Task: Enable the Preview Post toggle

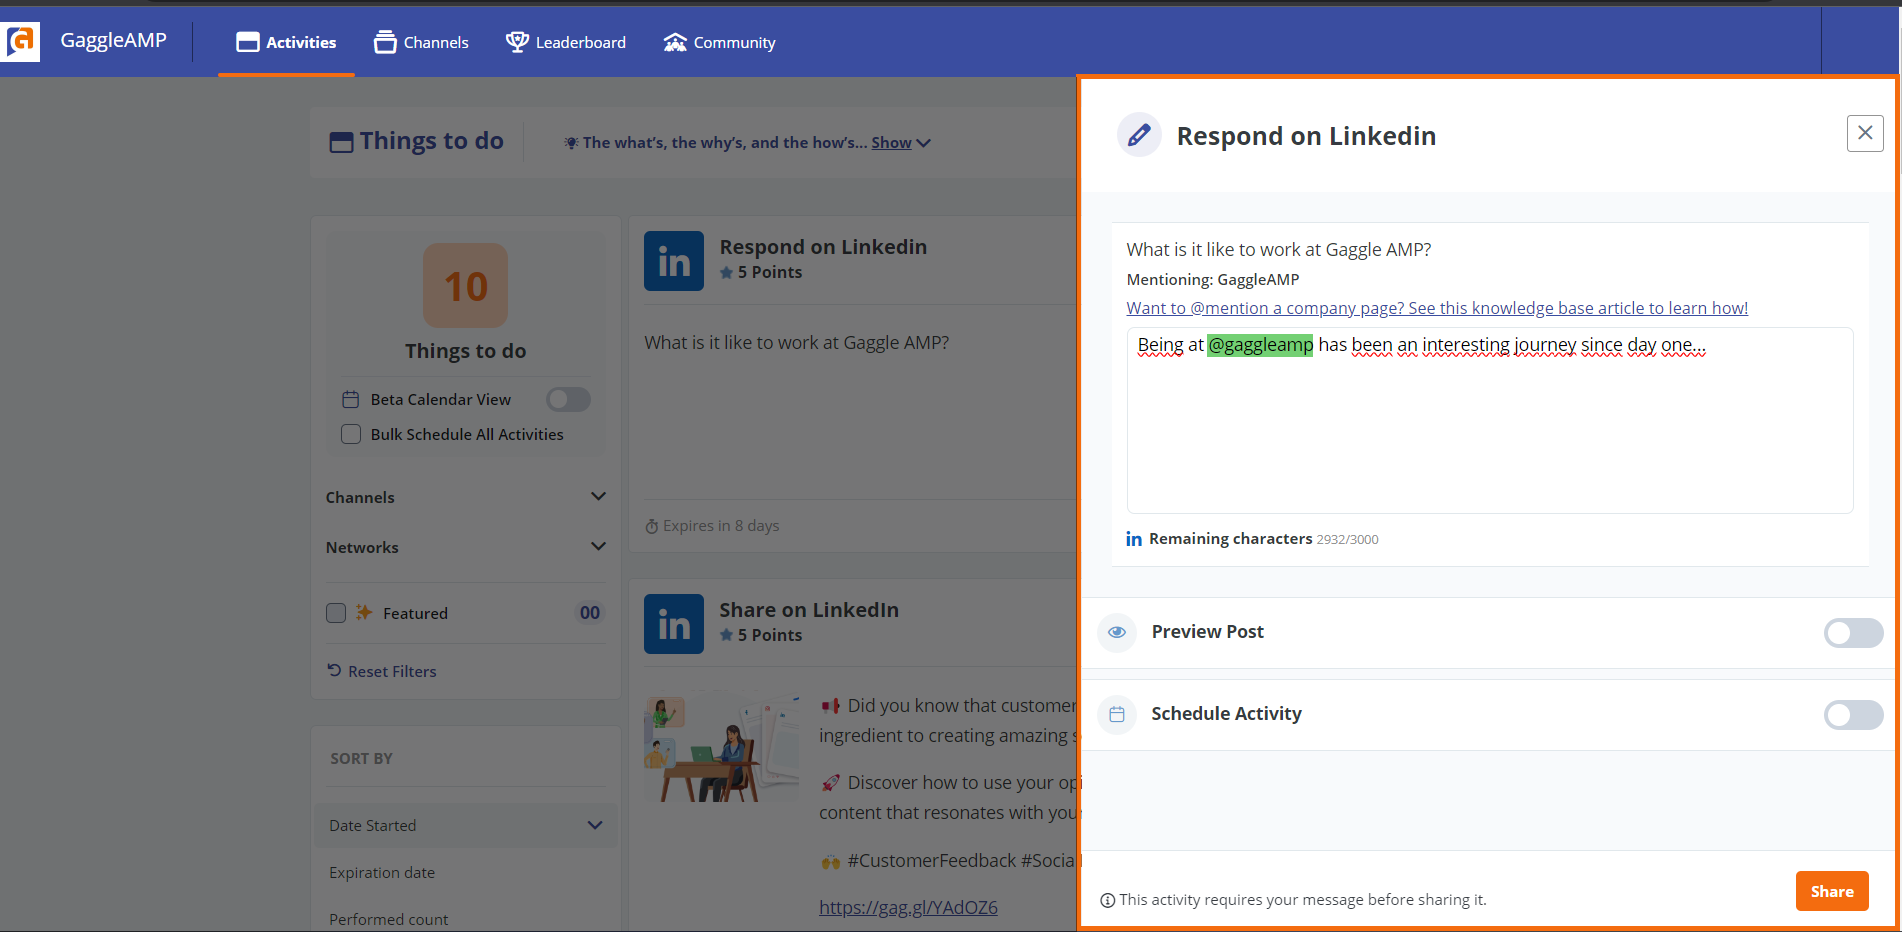Action: coord(1853,632)
